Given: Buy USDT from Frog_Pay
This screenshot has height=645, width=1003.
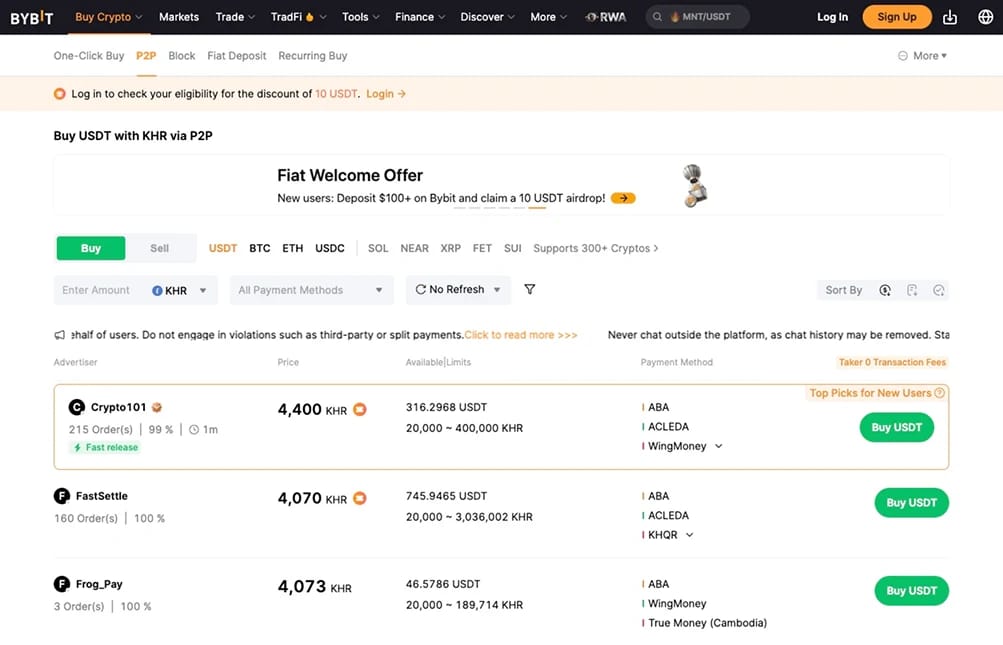Looking at the screenshot, I should [912, 591].
